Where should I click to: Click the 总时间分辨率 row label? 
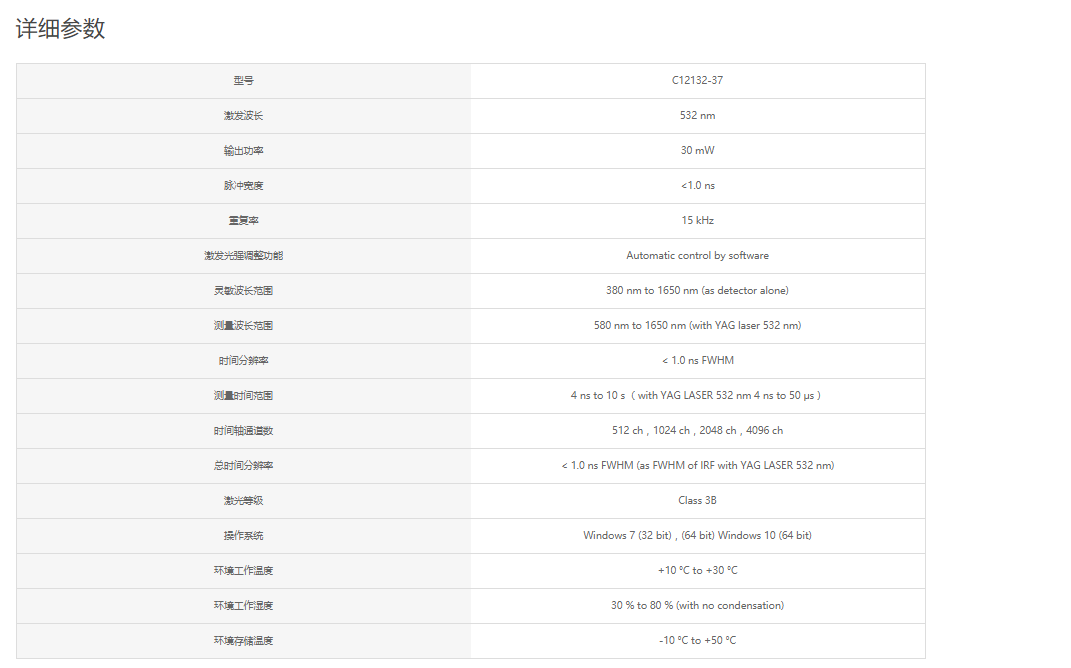pos(243,466)
